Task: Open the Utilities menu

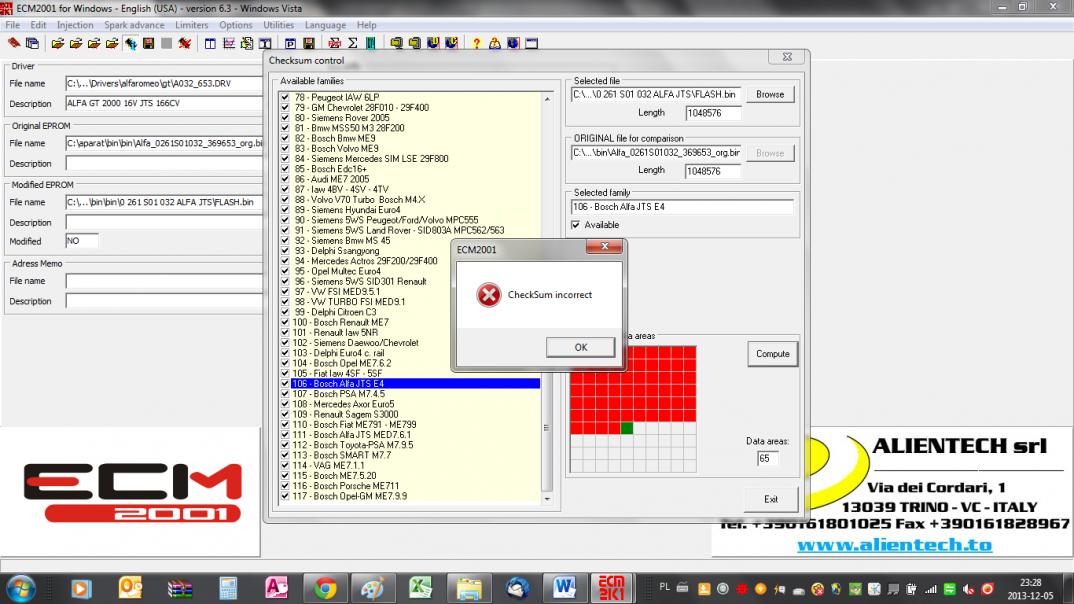Action: (279, 25)
